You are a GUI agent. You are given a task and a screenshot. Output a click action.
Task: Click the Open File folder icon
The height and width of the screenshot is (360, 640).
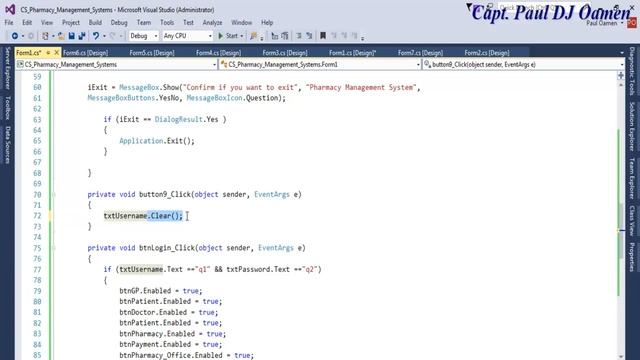(61, 36)
